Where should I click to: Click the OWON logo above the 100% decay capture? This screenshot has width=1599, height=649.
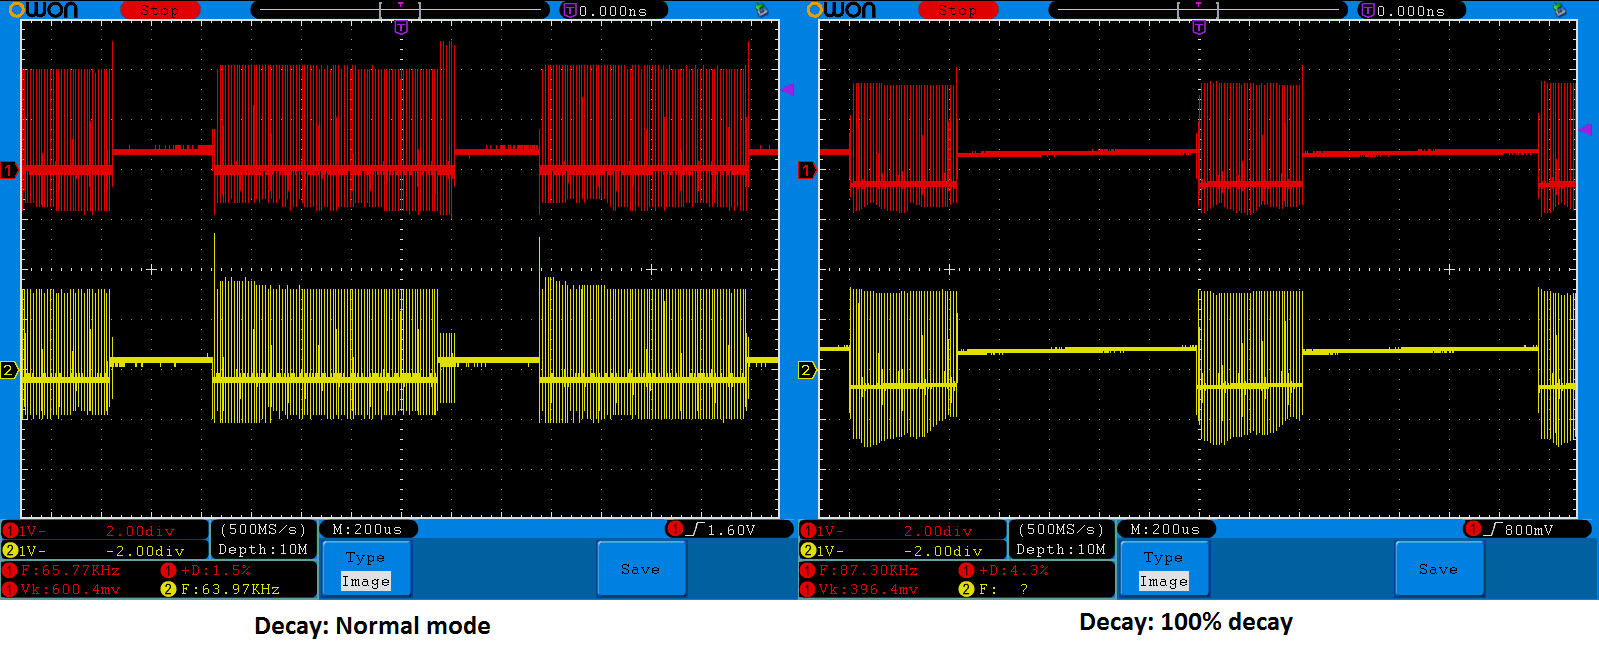point(840,10)
